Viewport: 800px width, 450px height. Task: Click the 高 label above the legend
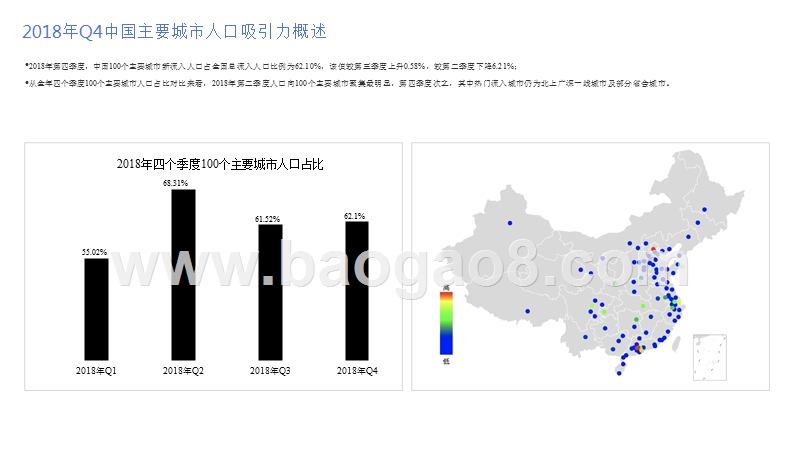pyautogui.click(x=446, y=288)
